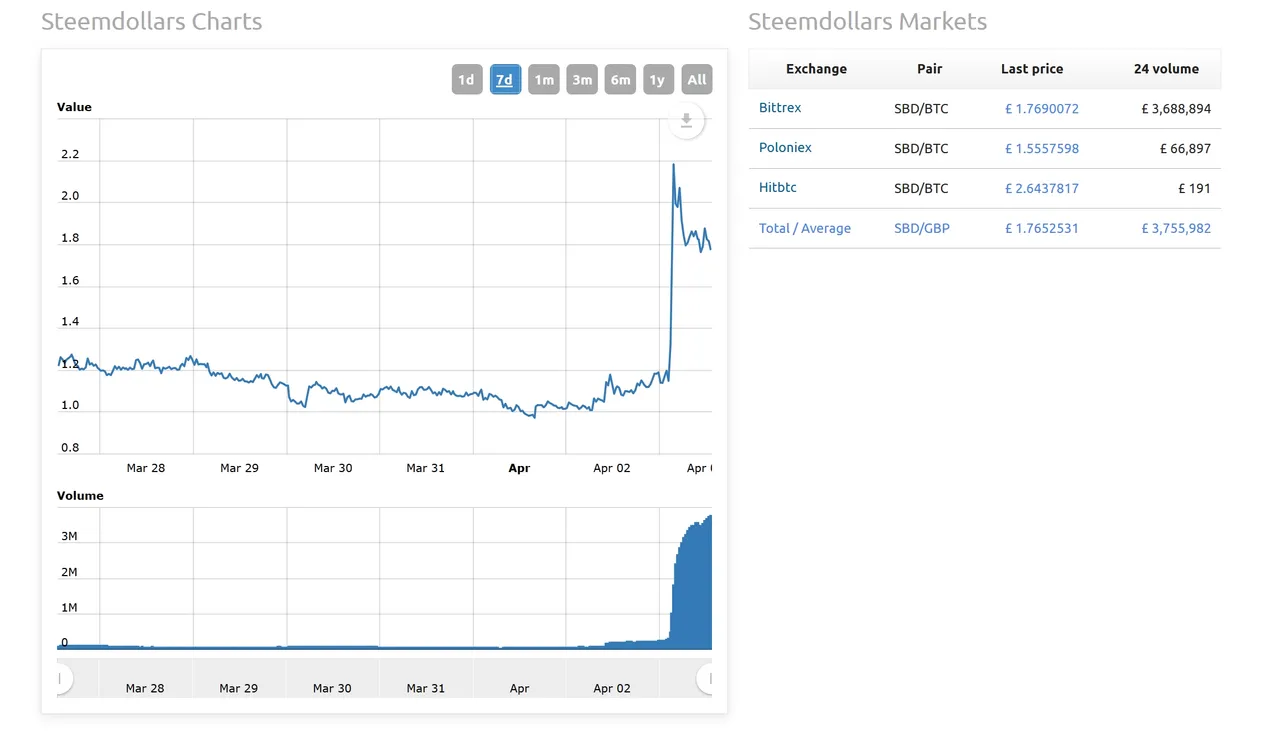The image size is (1280, 731).
Task: Click Poloniex last price £ 1.5557598
Action: (x=1042, y=148)
